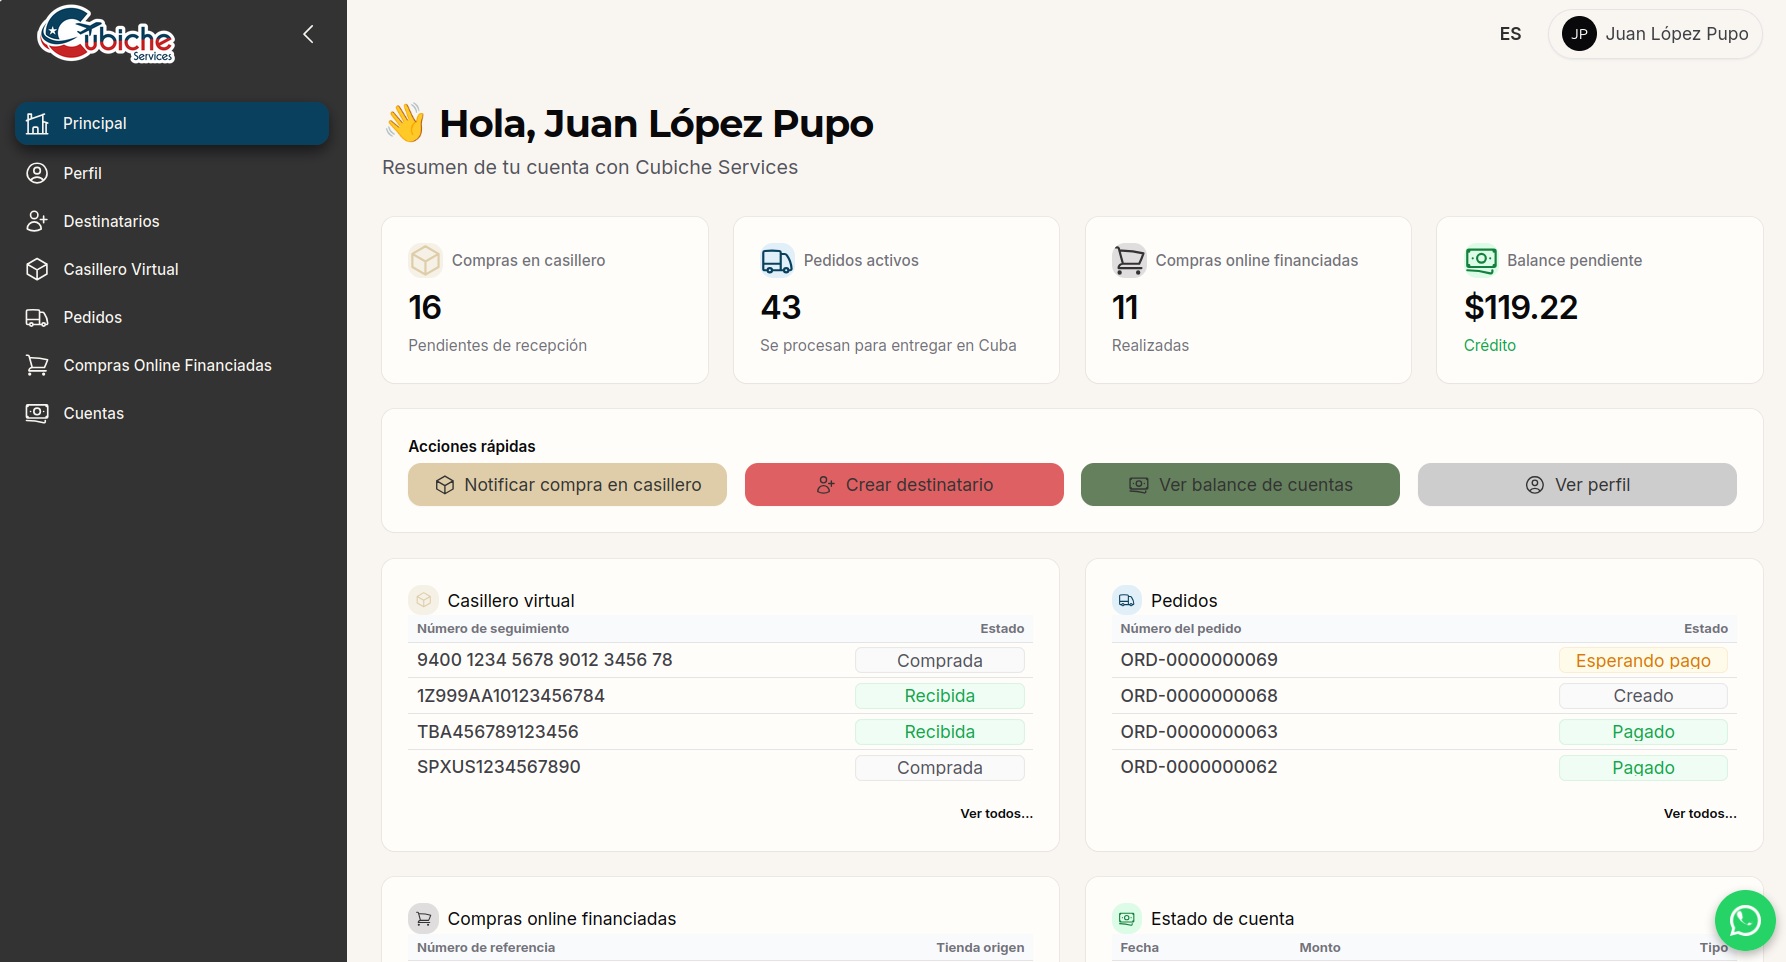Open WhatsApp chat floating button
Viewport: 1786px width, 962px height.
point(1745,920)
